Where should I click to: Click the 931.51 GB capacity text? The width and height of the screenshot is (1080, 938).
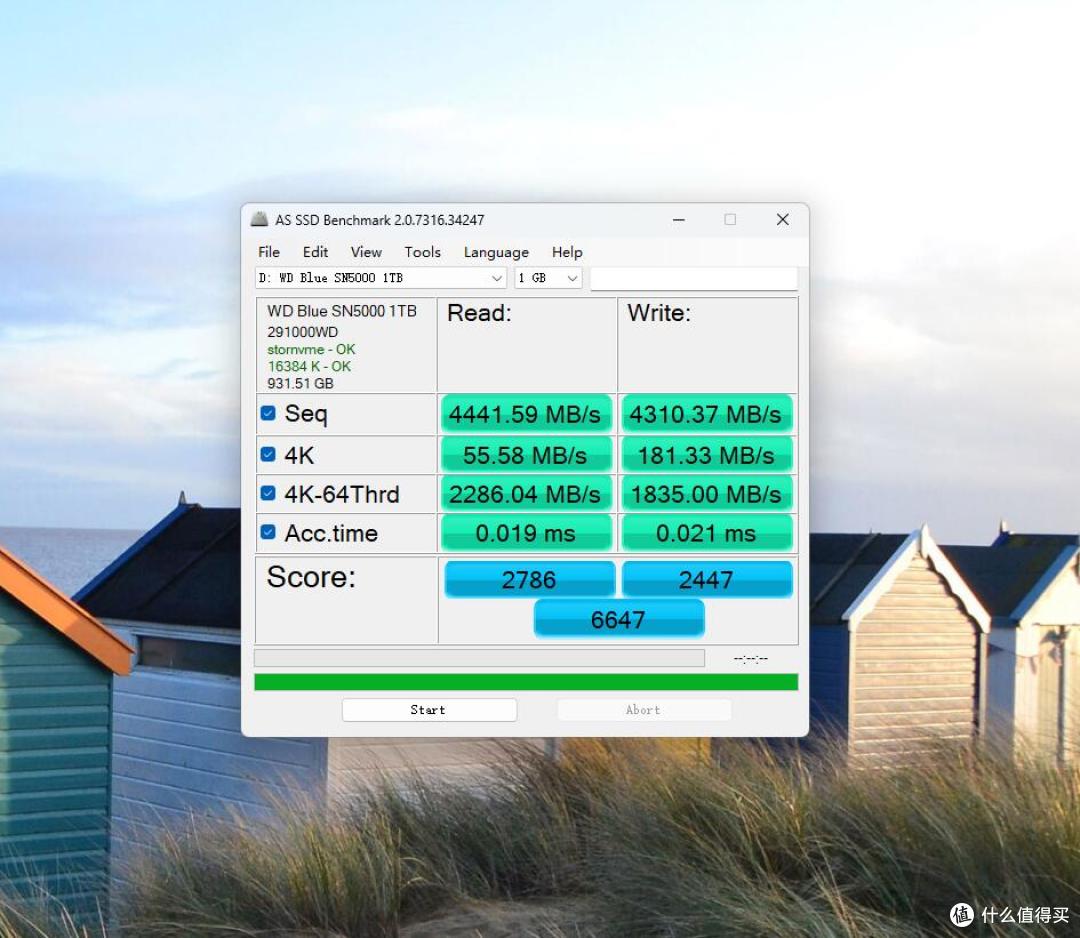click(300, 384)
